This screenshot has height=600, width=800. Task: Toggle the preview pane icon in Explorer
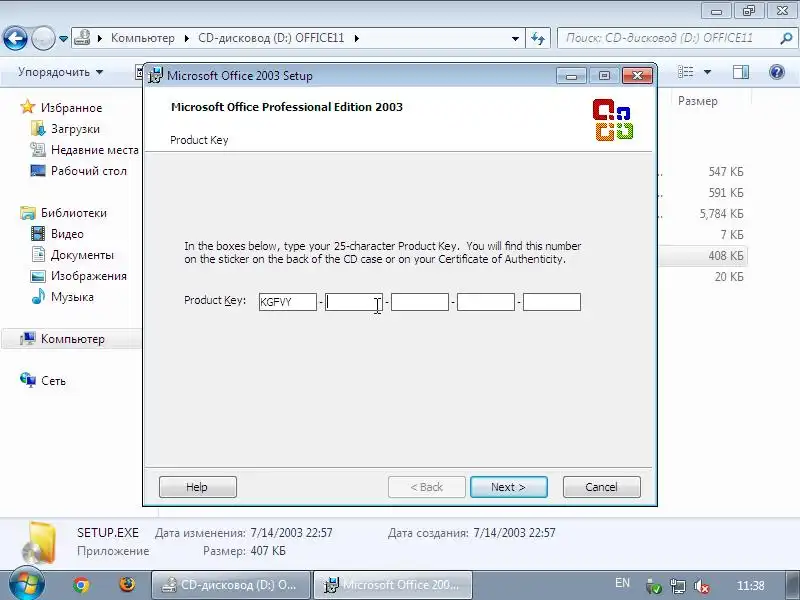740,72
